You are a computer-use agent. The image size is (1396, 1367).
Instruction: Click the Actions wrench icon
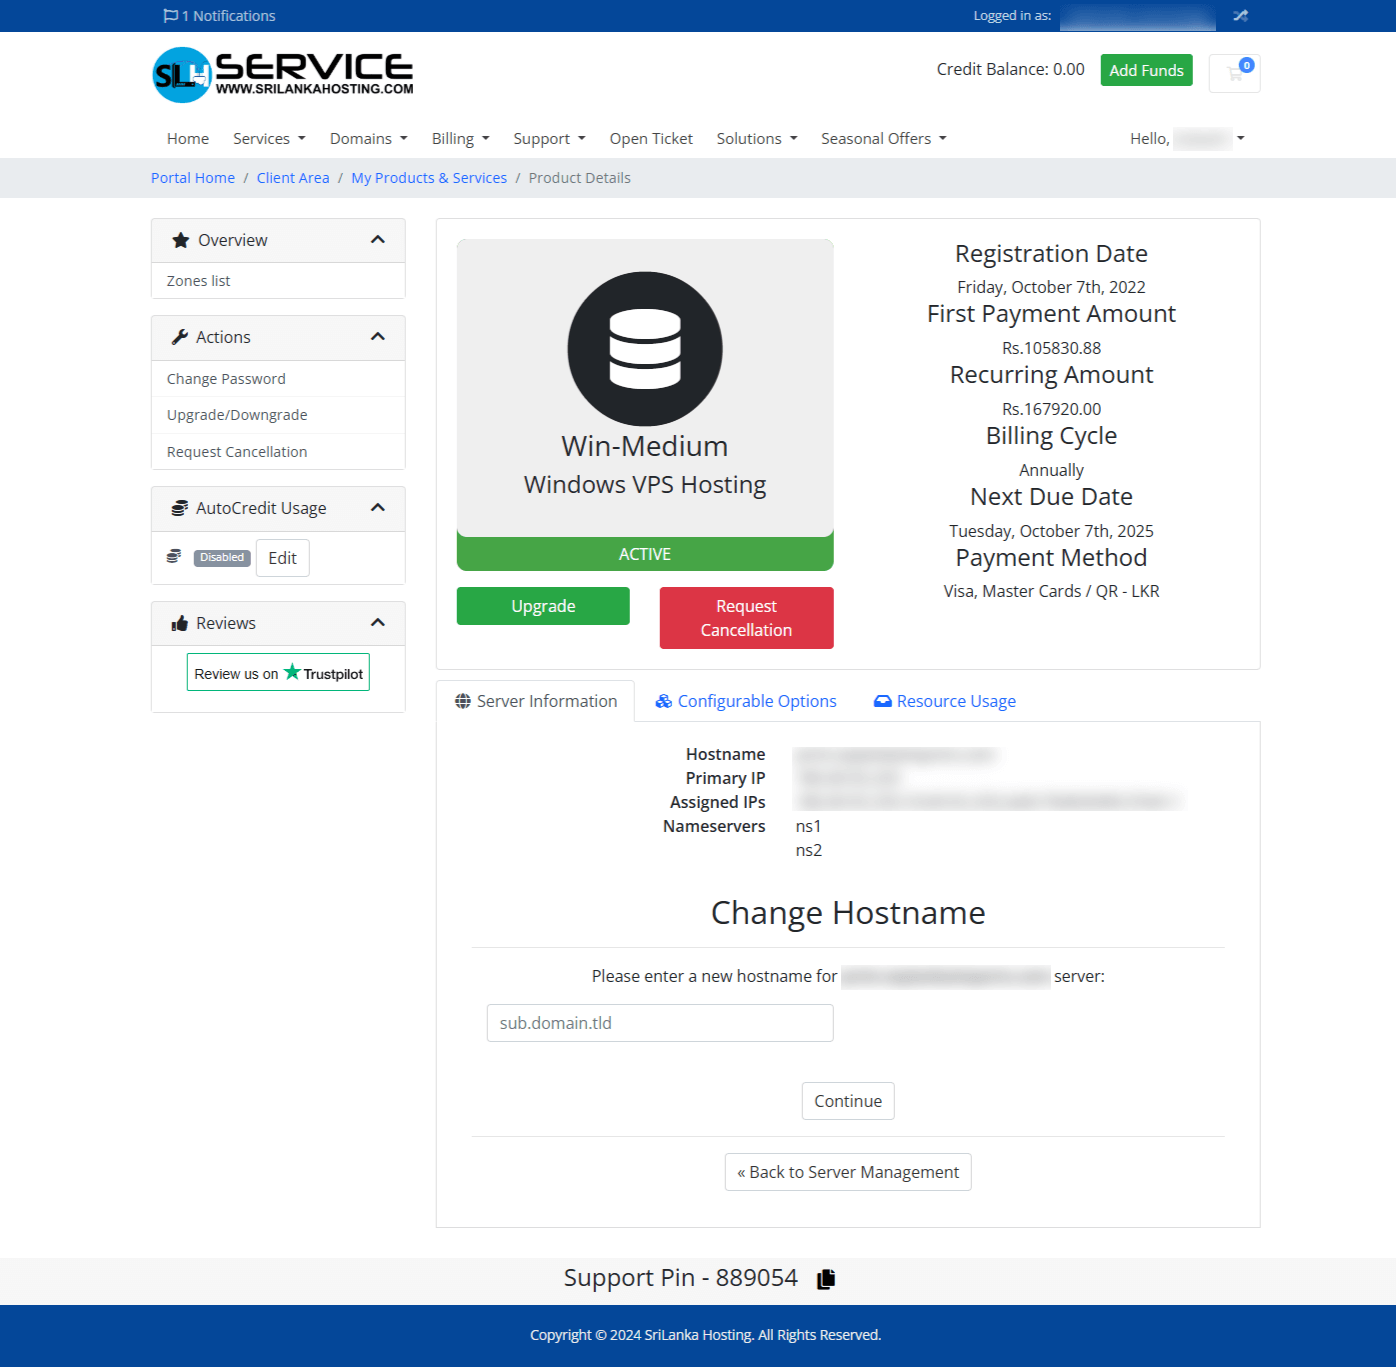coord(180,337)
